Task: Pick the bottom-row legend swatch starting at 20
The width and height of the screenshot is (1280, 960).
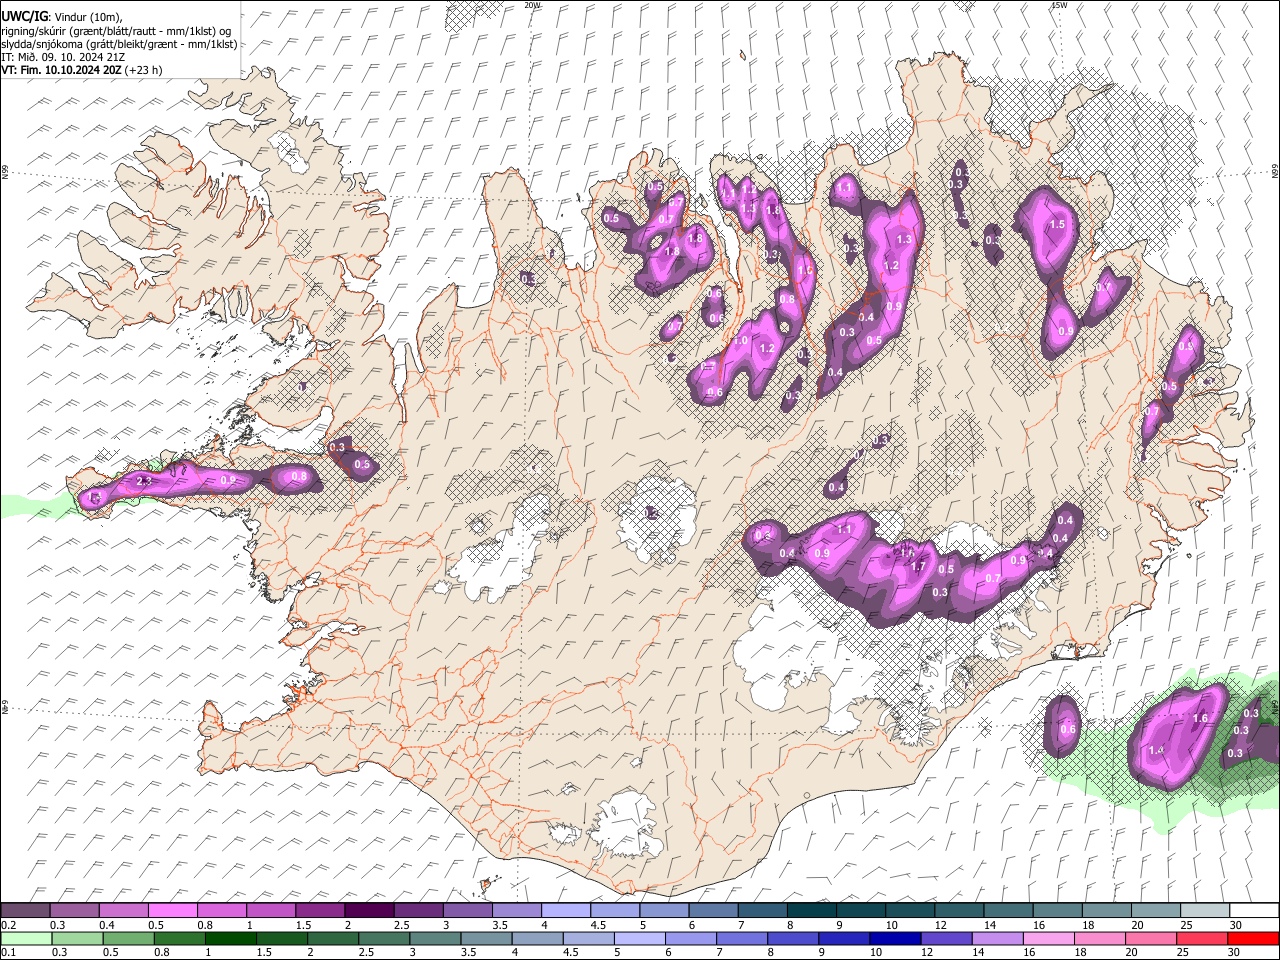Action: pos(1151,939)
